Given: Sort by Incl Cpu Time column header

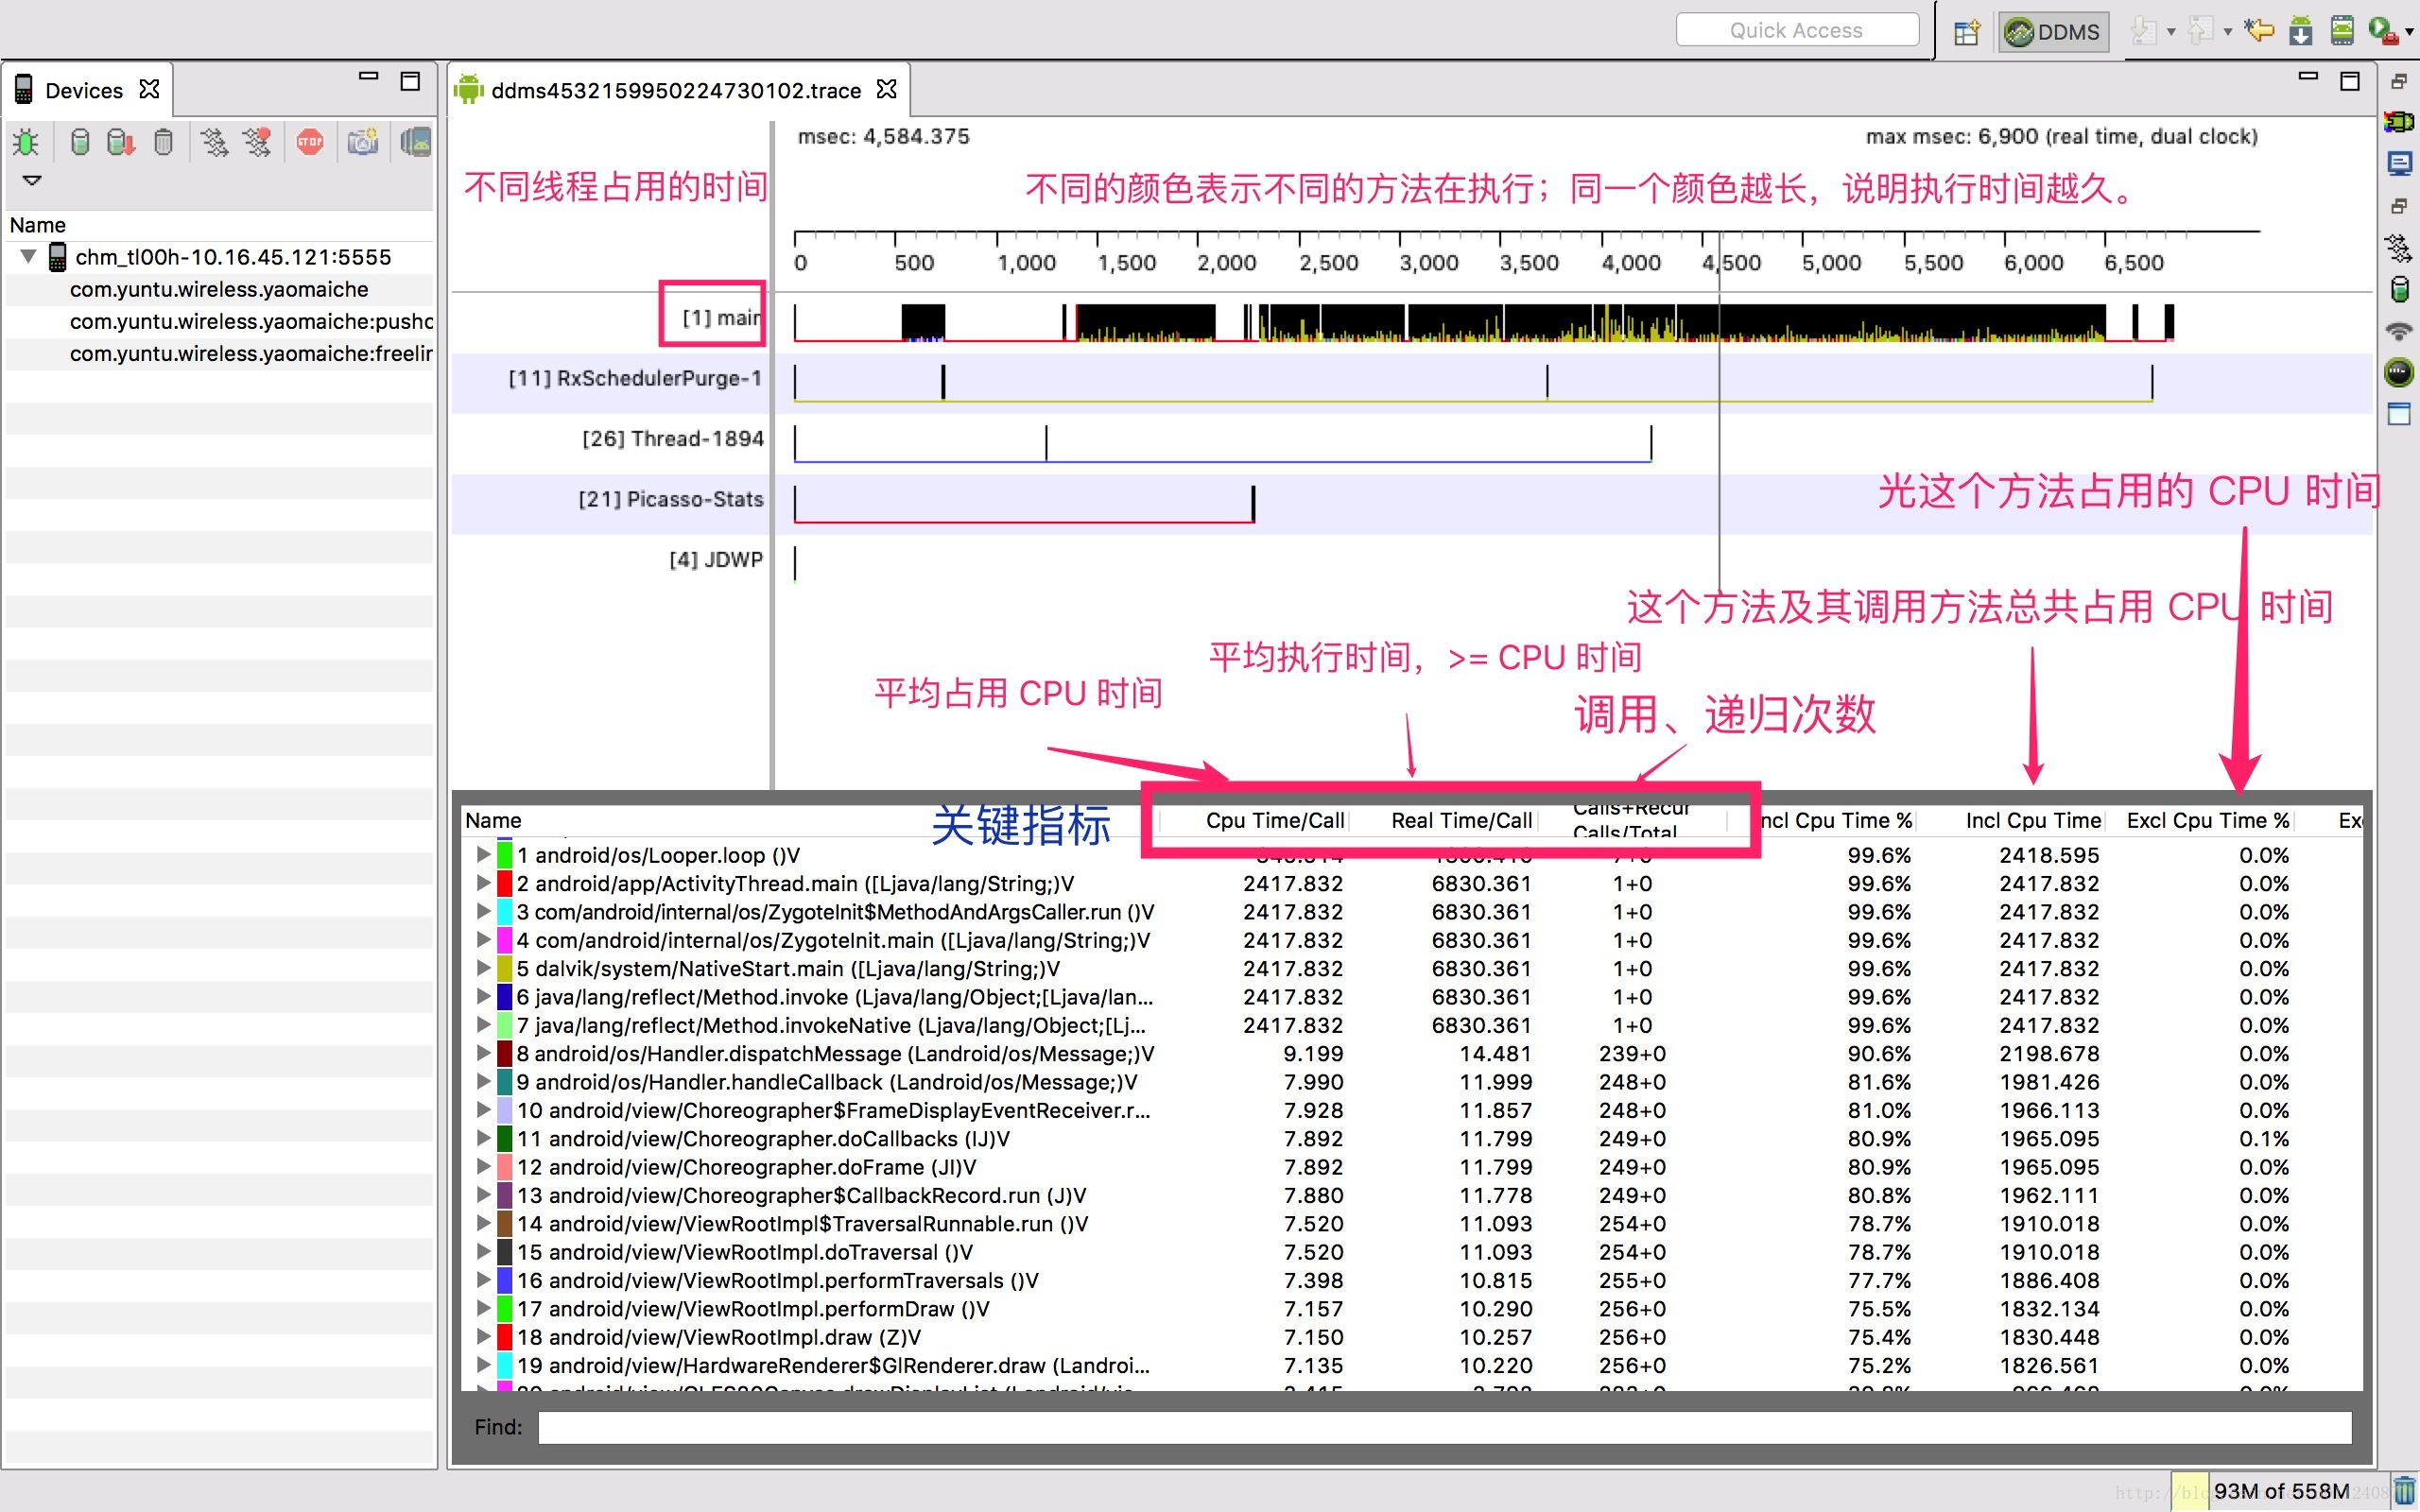Looking at the screenshot, I should pyautogui.click(x=2032, y=821).
